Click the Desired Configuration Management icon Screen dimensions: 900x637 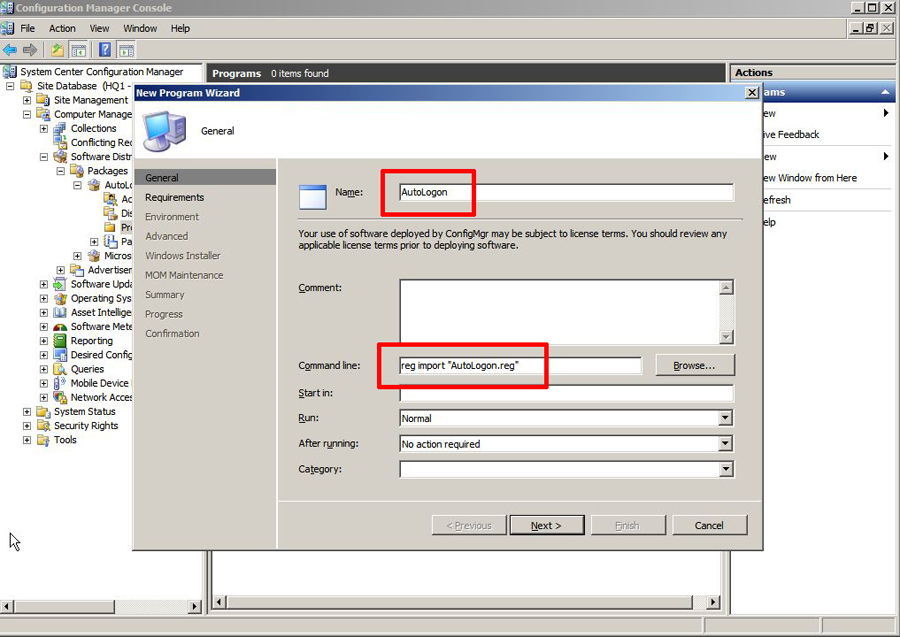(x=60, y=355)
